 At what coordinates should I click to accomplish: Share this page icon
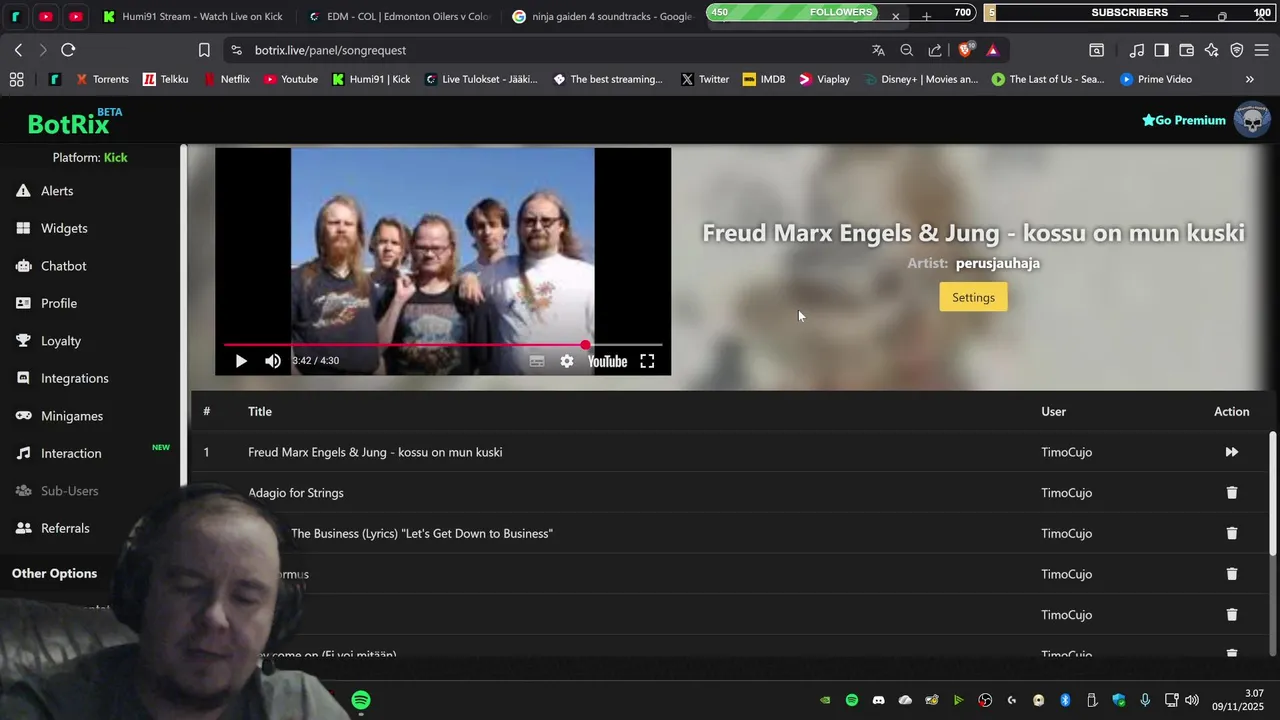[x=935, y=50]
